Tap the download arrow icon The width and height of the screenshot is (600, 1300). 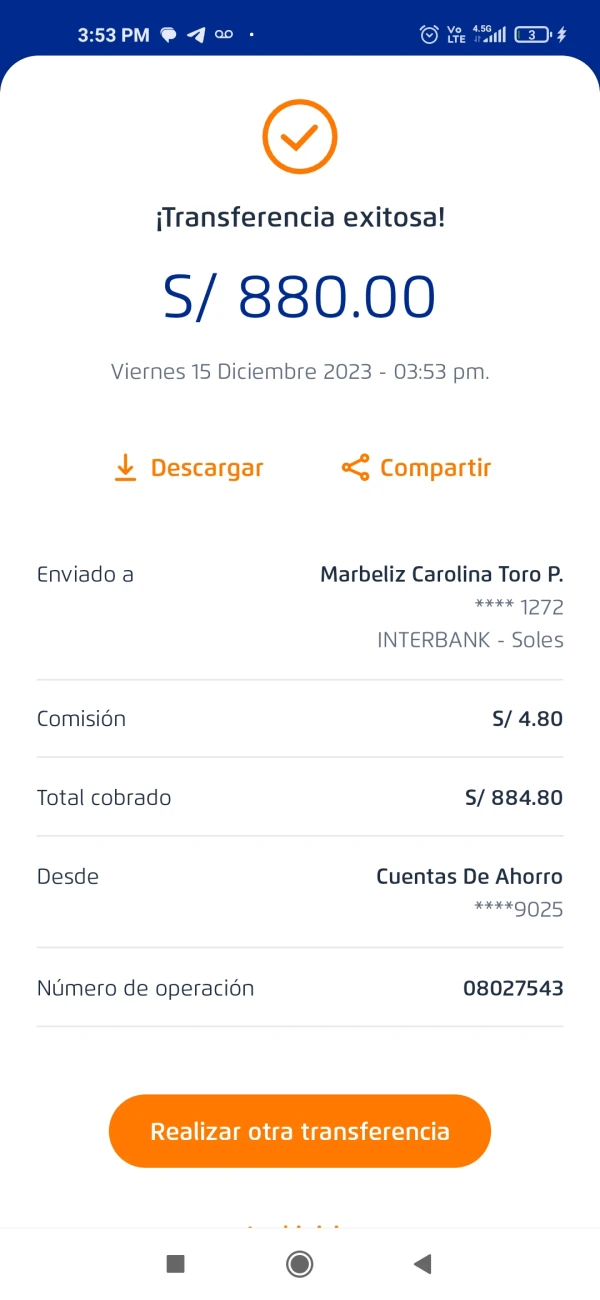tap(125, 468)
